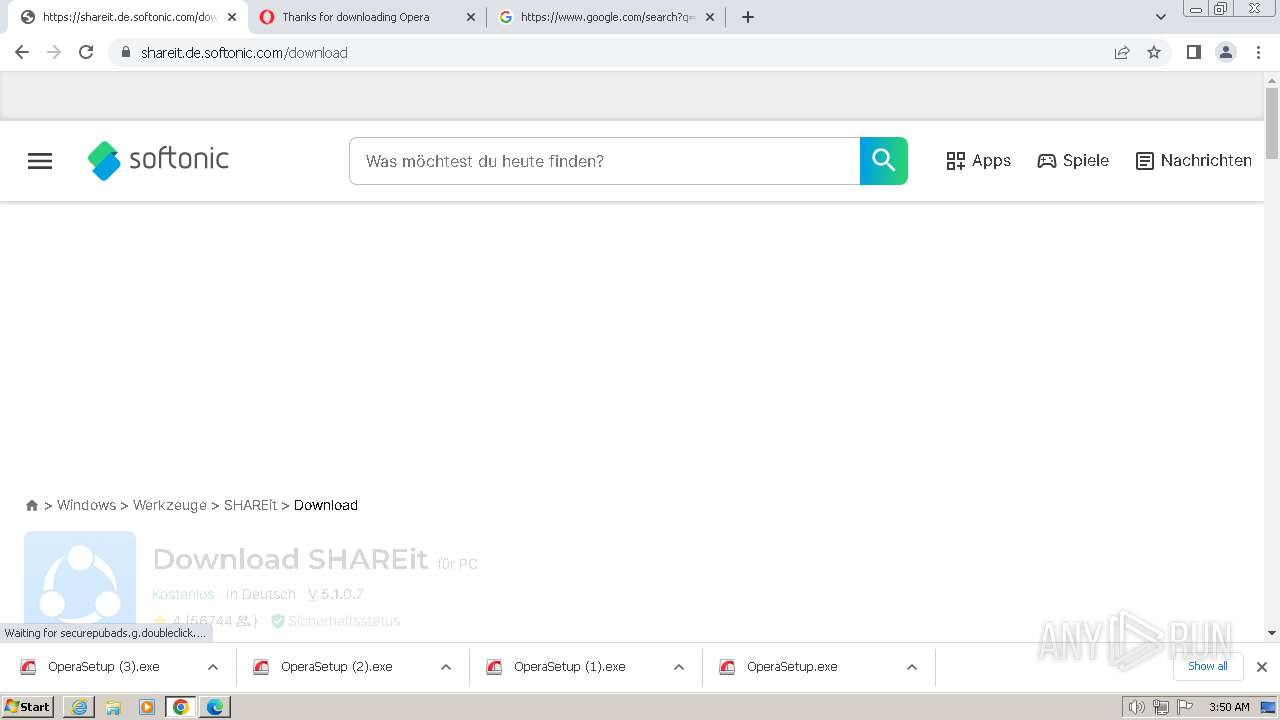Click the SHAREit app icon thumbnail
Viewport: 1280px width, 720px height.
(x=80, y=585)
